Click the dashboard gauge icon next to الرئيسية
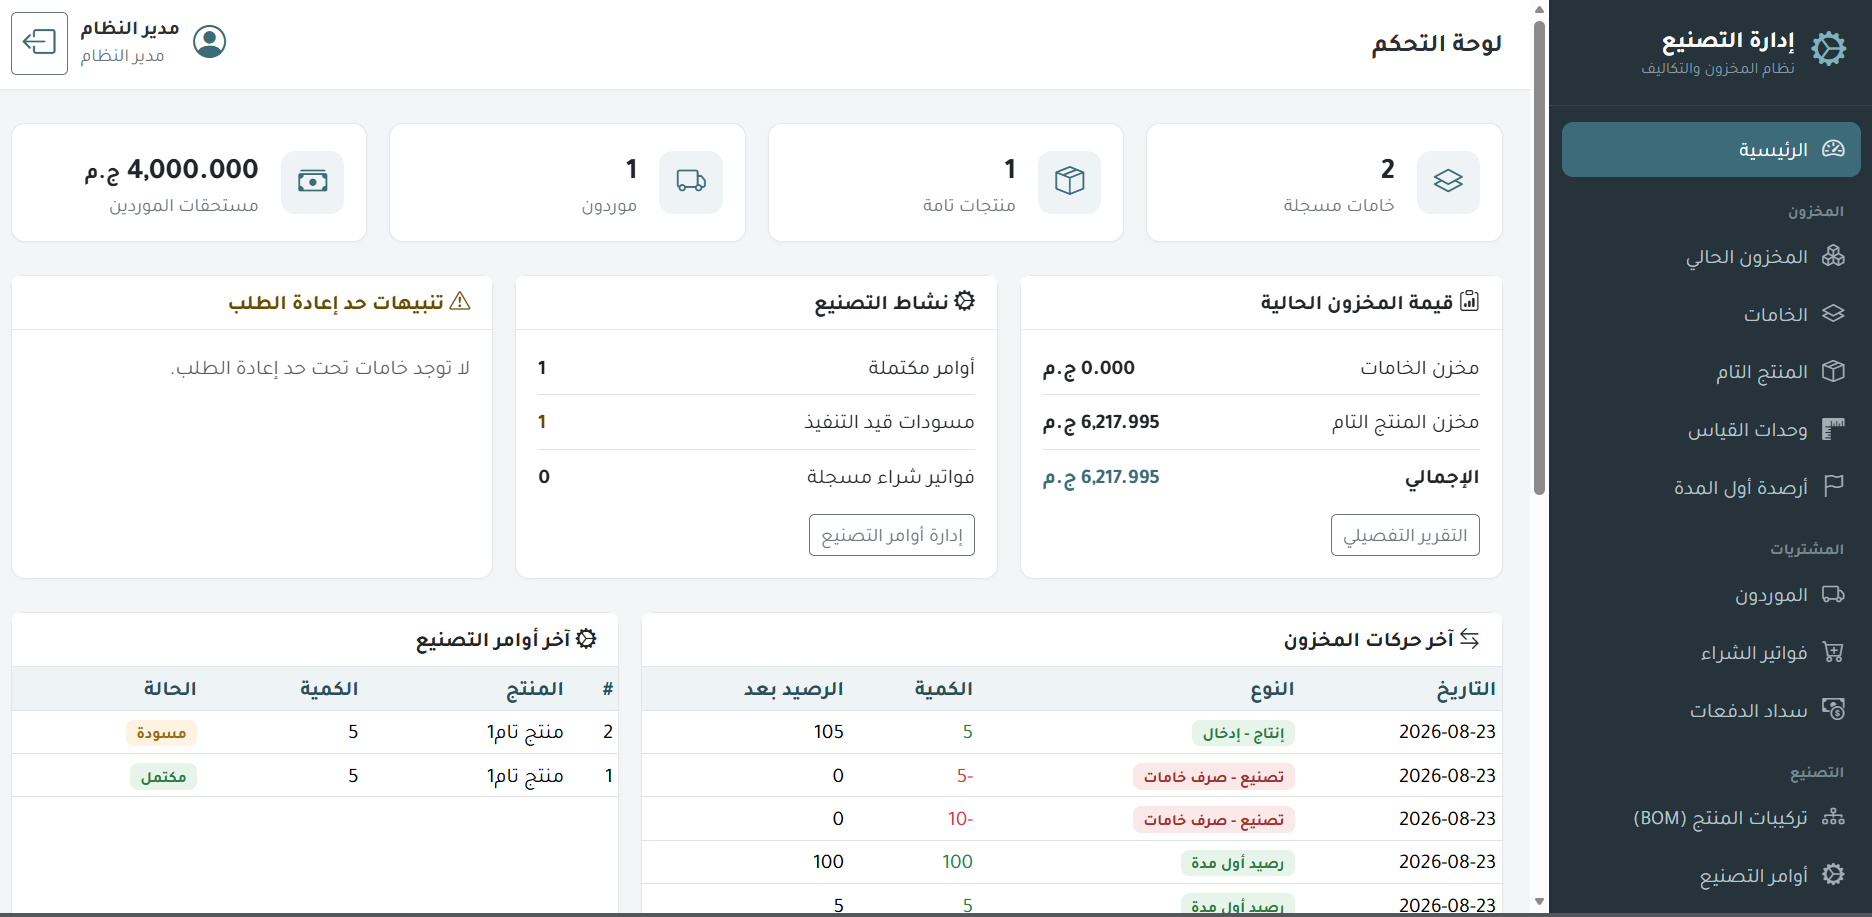 (1833, 149)
